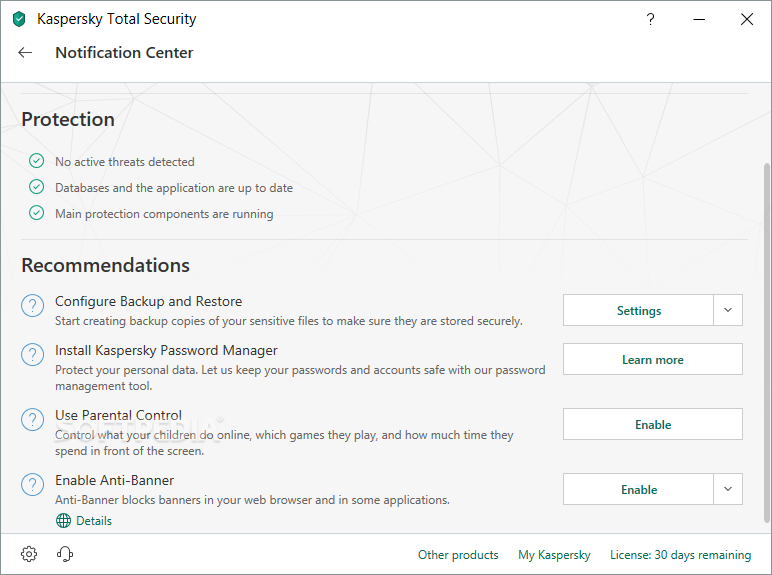Click the green check beside No active threats

pyautogui.click(x=36, y=161)
